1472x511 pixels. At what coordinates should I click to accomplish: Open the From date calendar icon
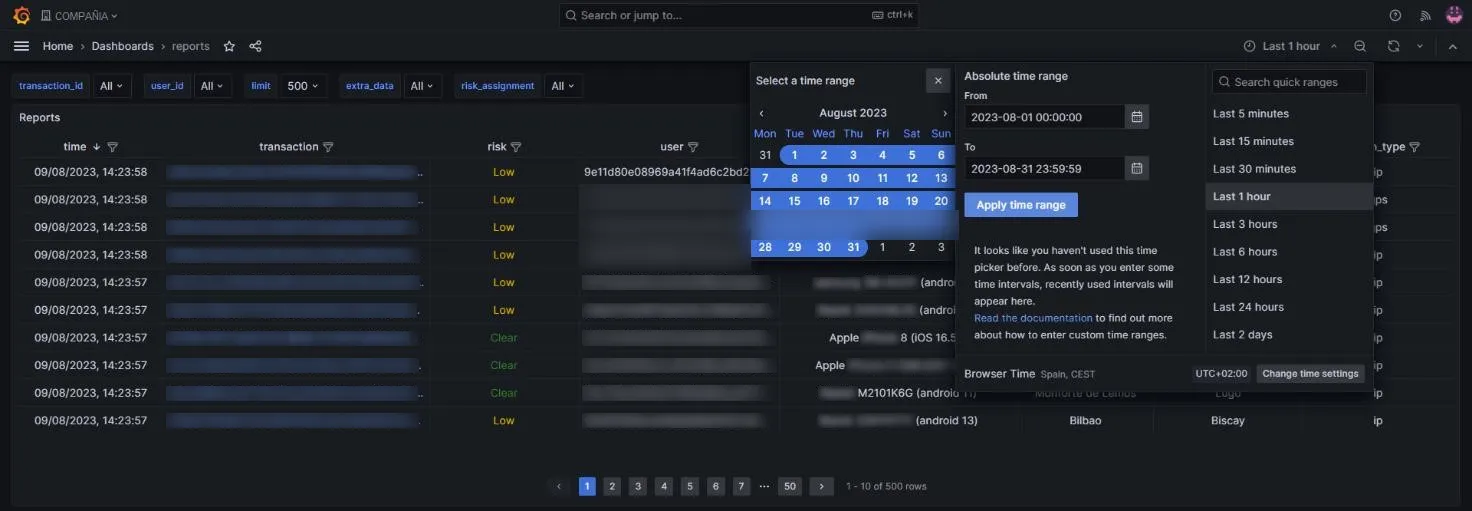1137,117
